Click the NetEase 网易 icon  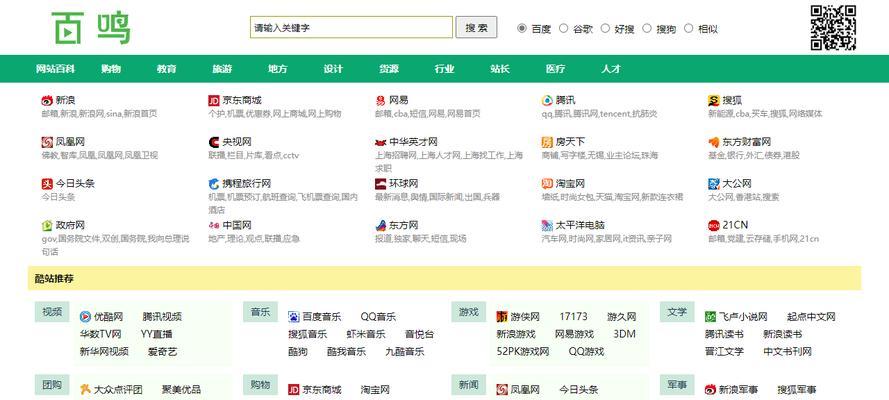(x=380, y=101)
